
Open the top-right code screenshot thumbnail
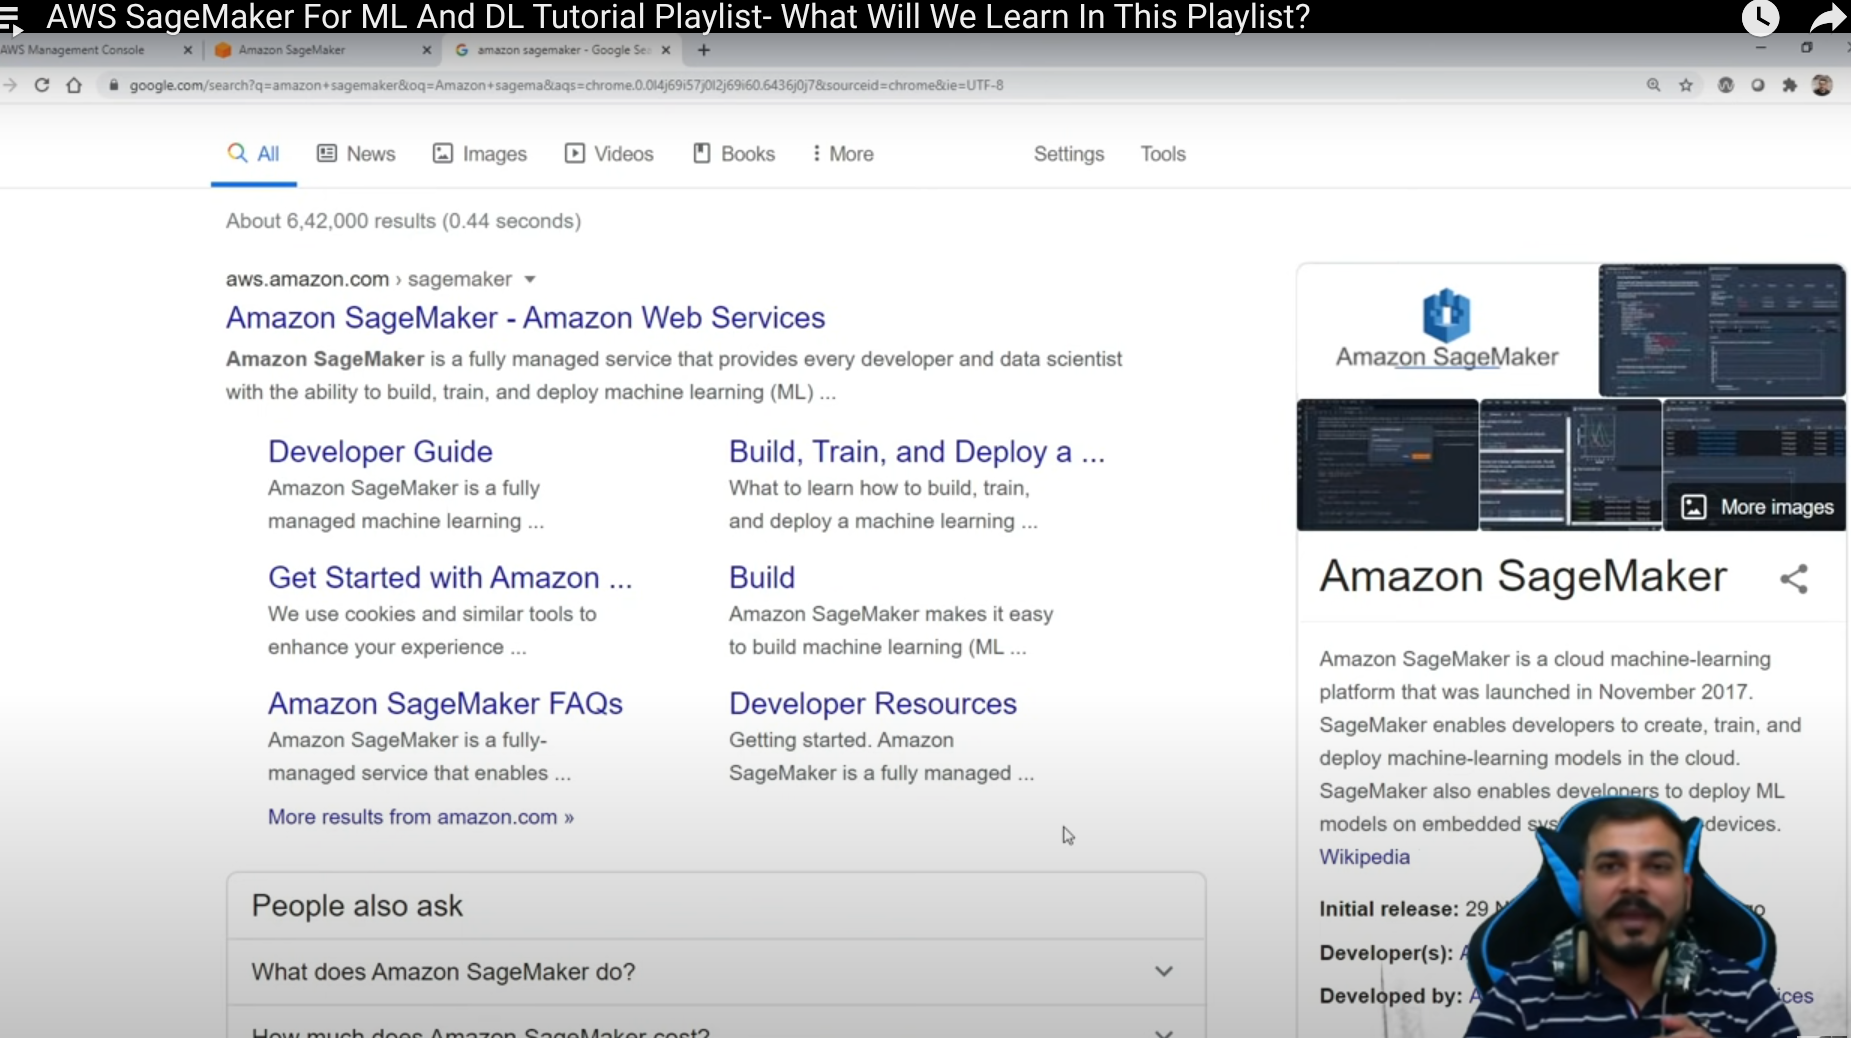click(x=1722, y=330)
